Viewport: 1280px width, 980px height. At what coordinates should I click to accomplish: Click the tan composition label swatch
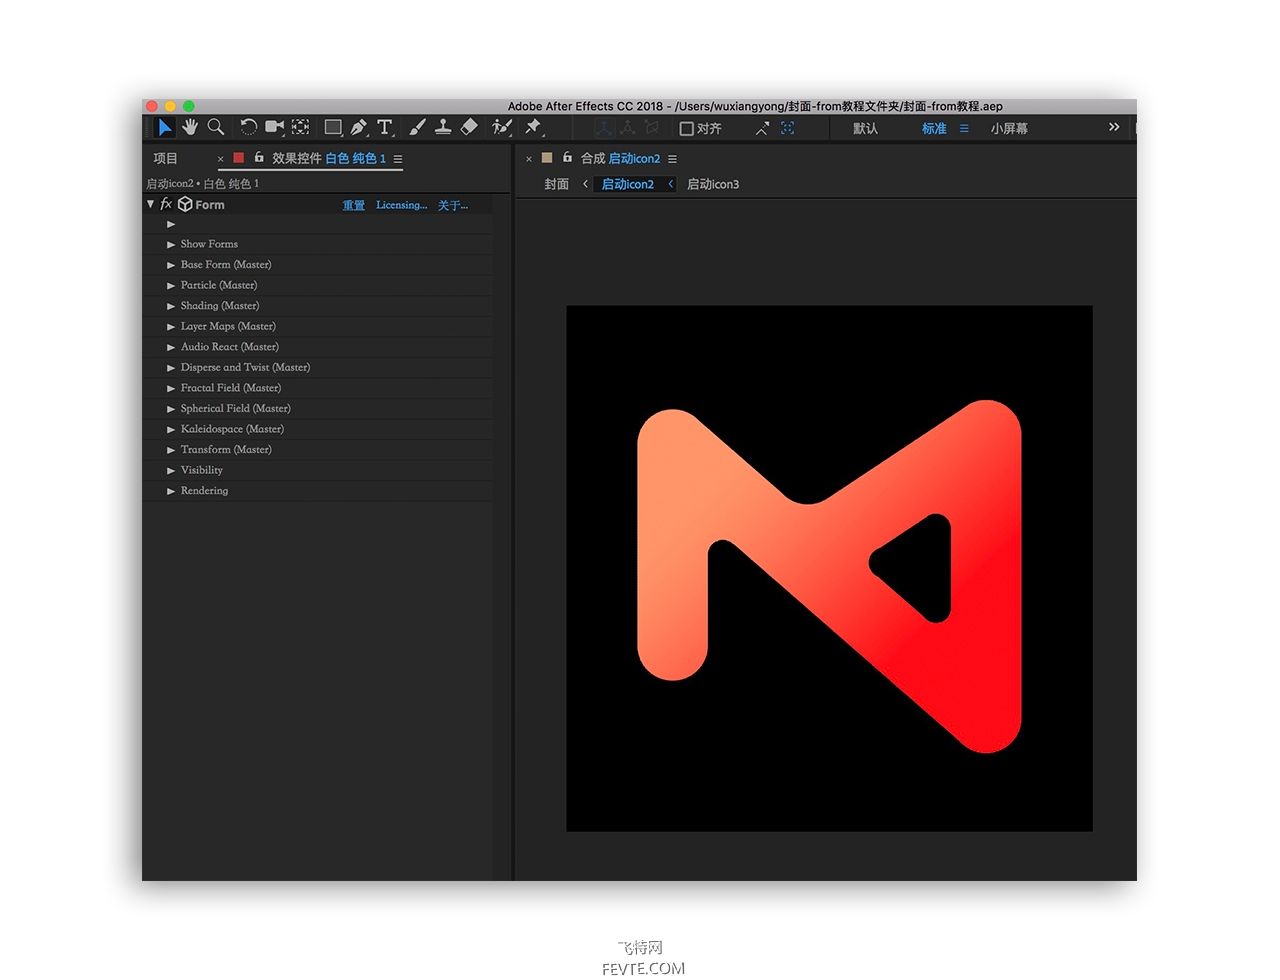point(547,158)
